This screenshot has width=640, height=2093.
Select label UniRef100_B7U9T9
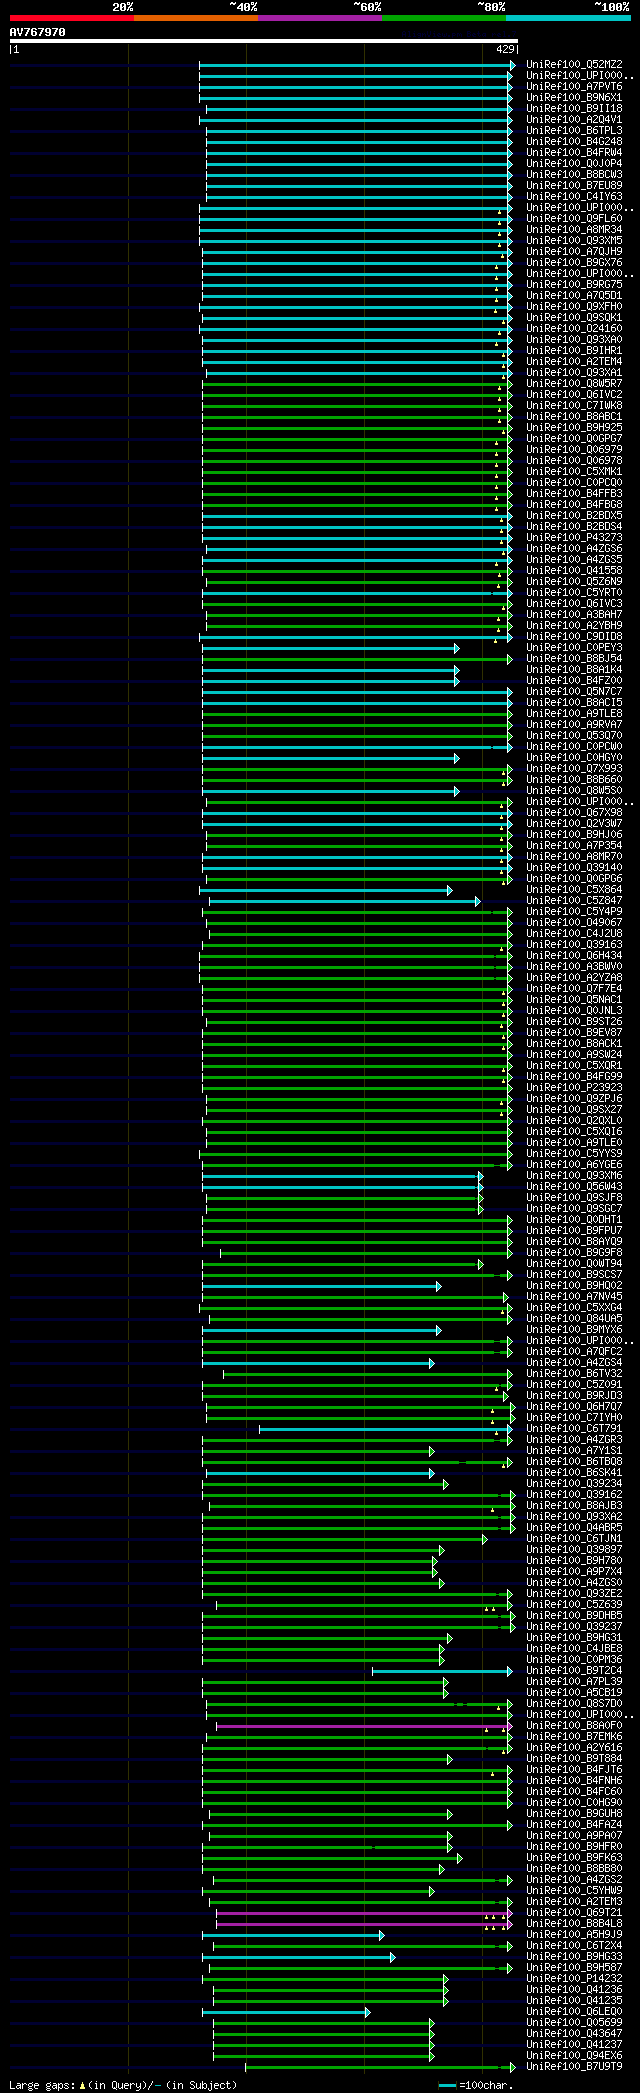(574, 2067)
